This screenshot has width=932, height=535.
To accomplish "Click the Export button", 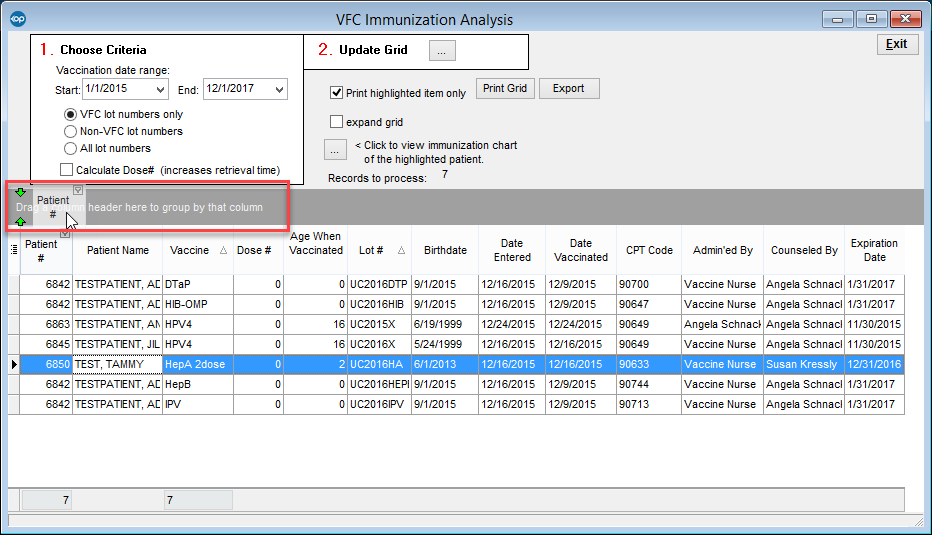I will coord(568,88).
